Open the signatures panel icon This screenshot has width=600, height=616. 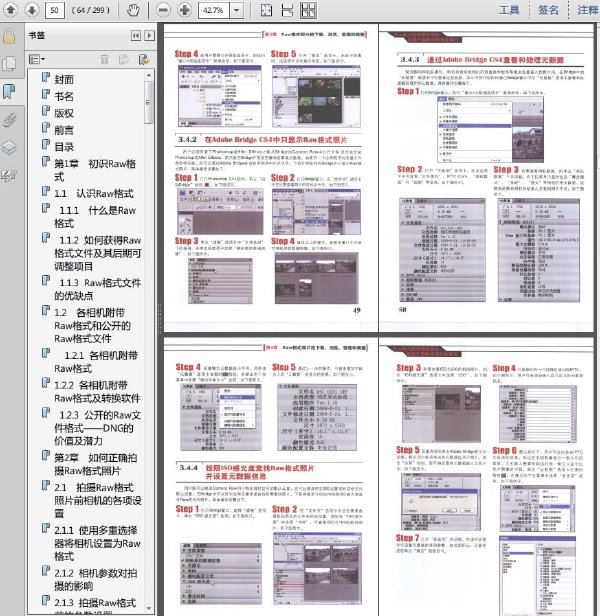(x=9, y=176)
